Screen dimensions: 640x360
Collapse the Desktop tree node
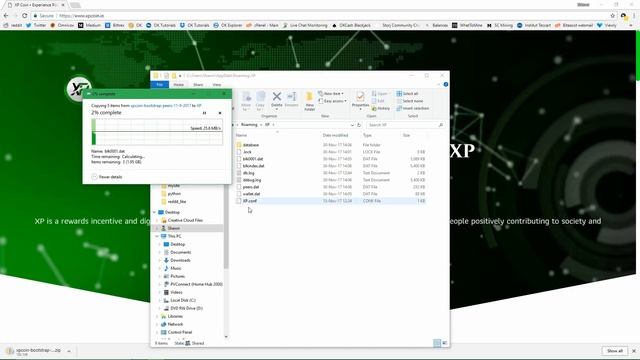tap(155, 212)
